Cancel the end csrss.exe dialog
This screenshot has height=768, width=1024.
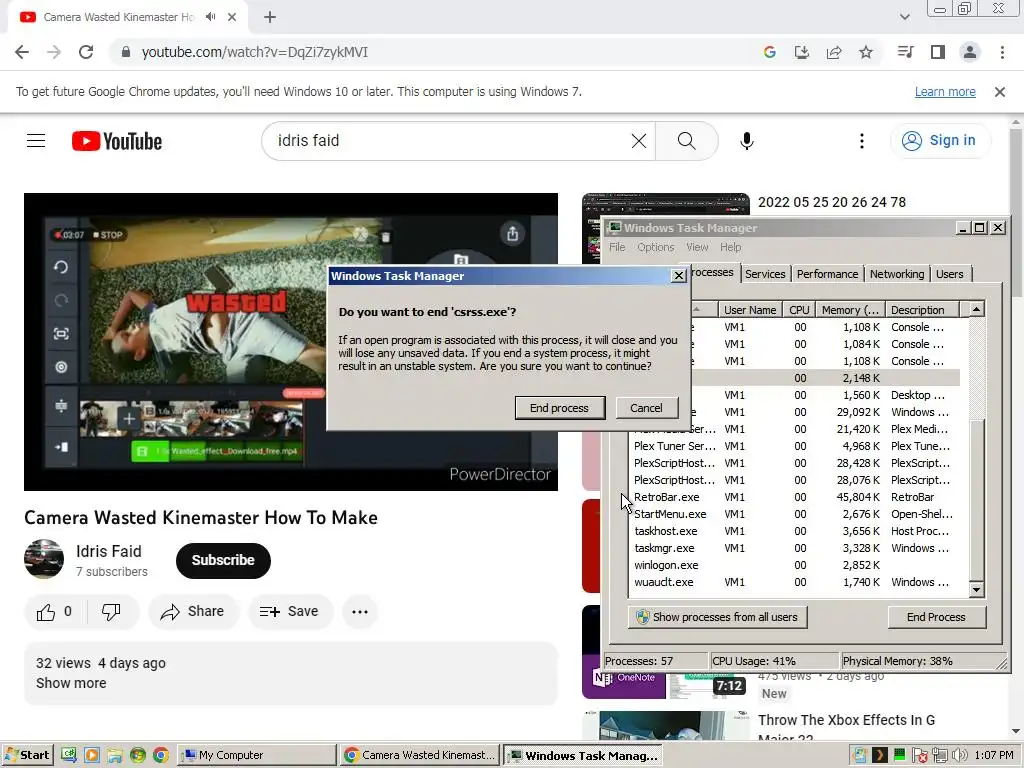coord(646,408)
